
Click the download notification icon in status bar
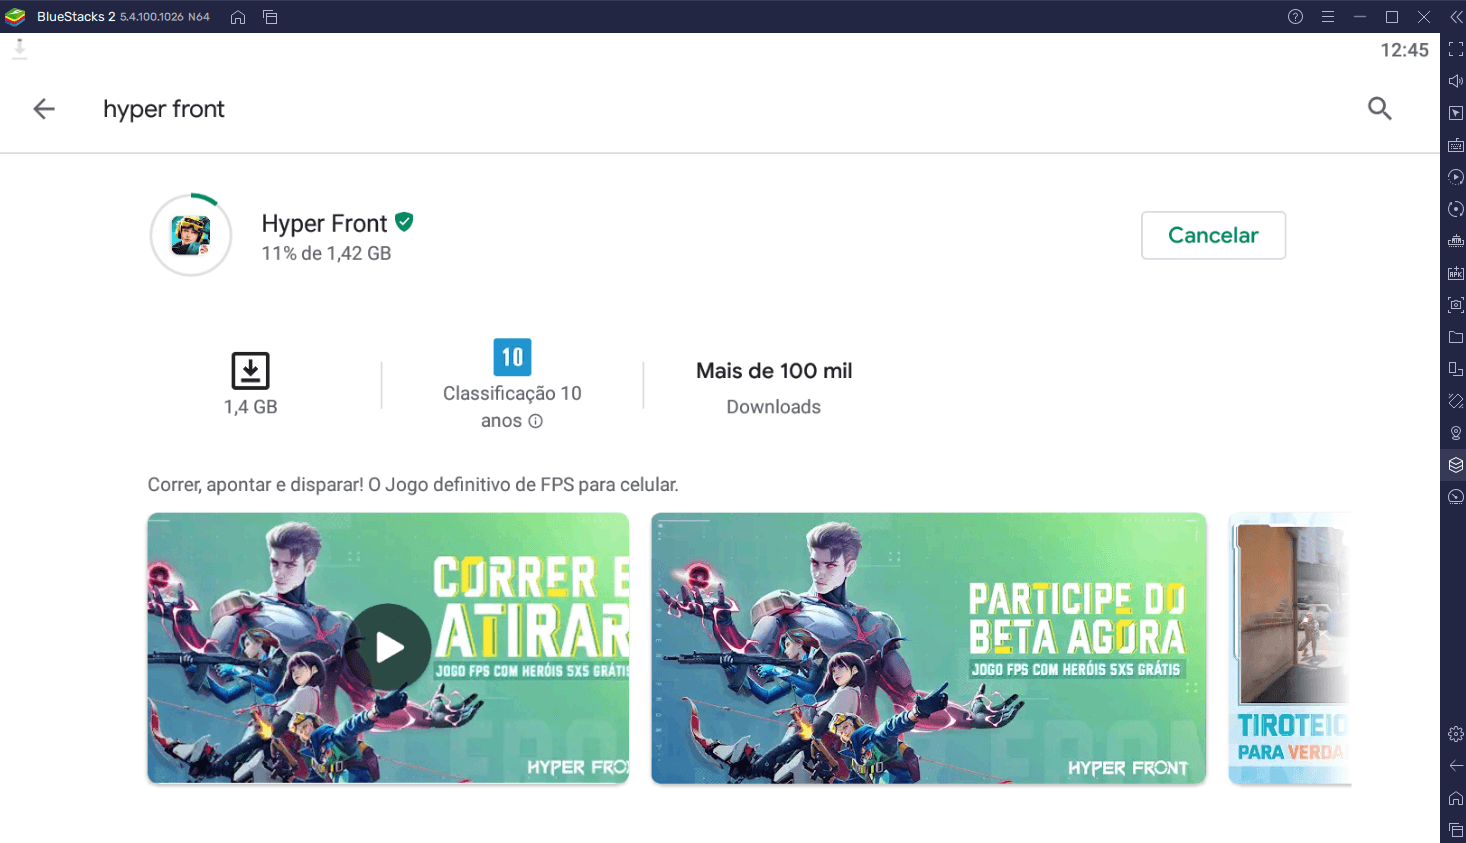point(19,49)
